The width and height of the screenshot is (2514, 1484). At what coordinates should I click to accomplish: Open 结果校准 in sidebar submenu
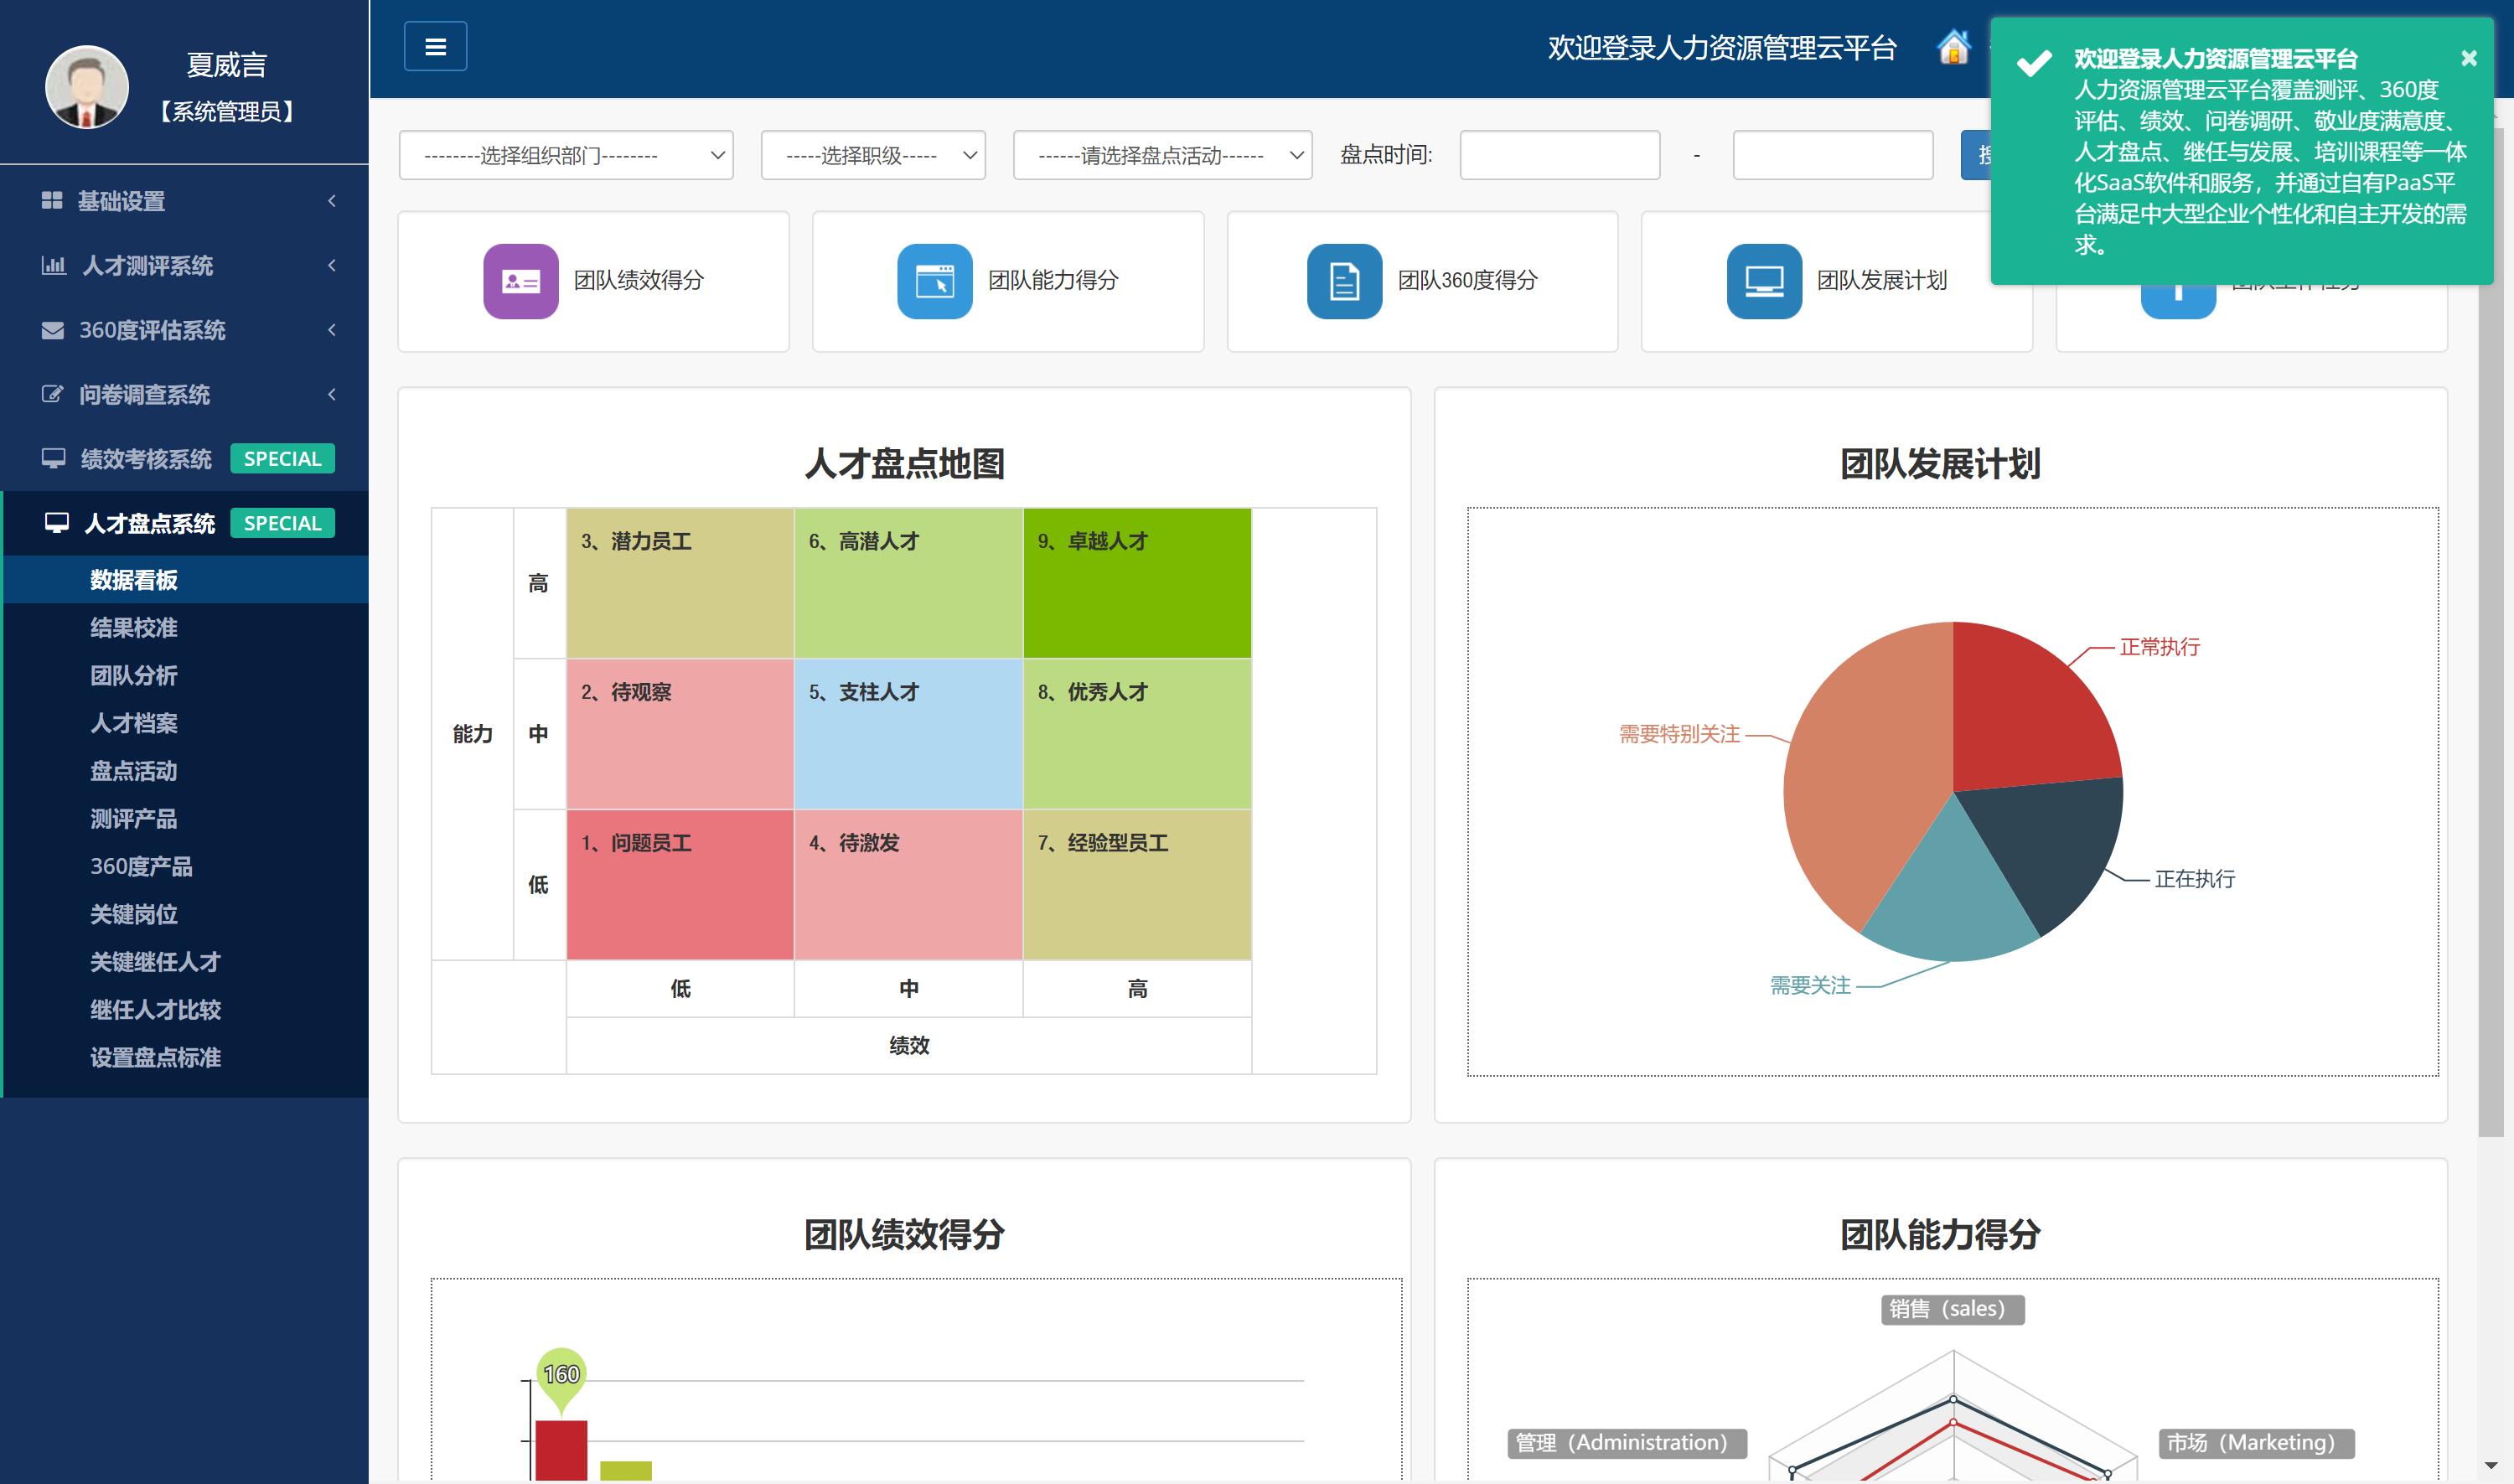click(x=134, y=627)
